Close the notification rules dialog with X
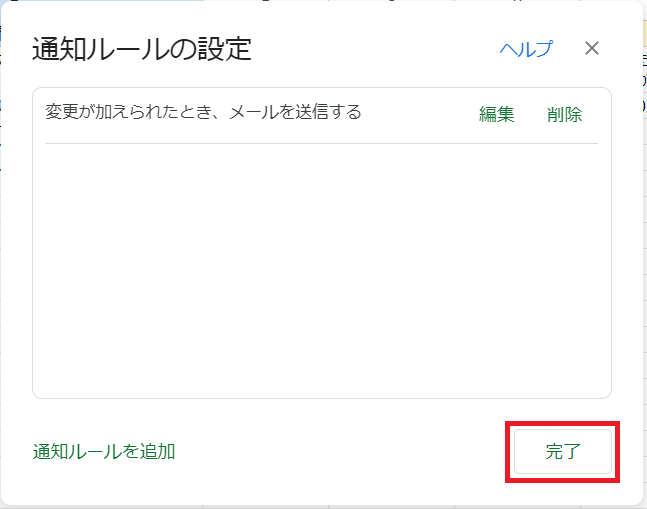Image resolution: width=647 pixels, height=509 pixels. coord(592,48)
